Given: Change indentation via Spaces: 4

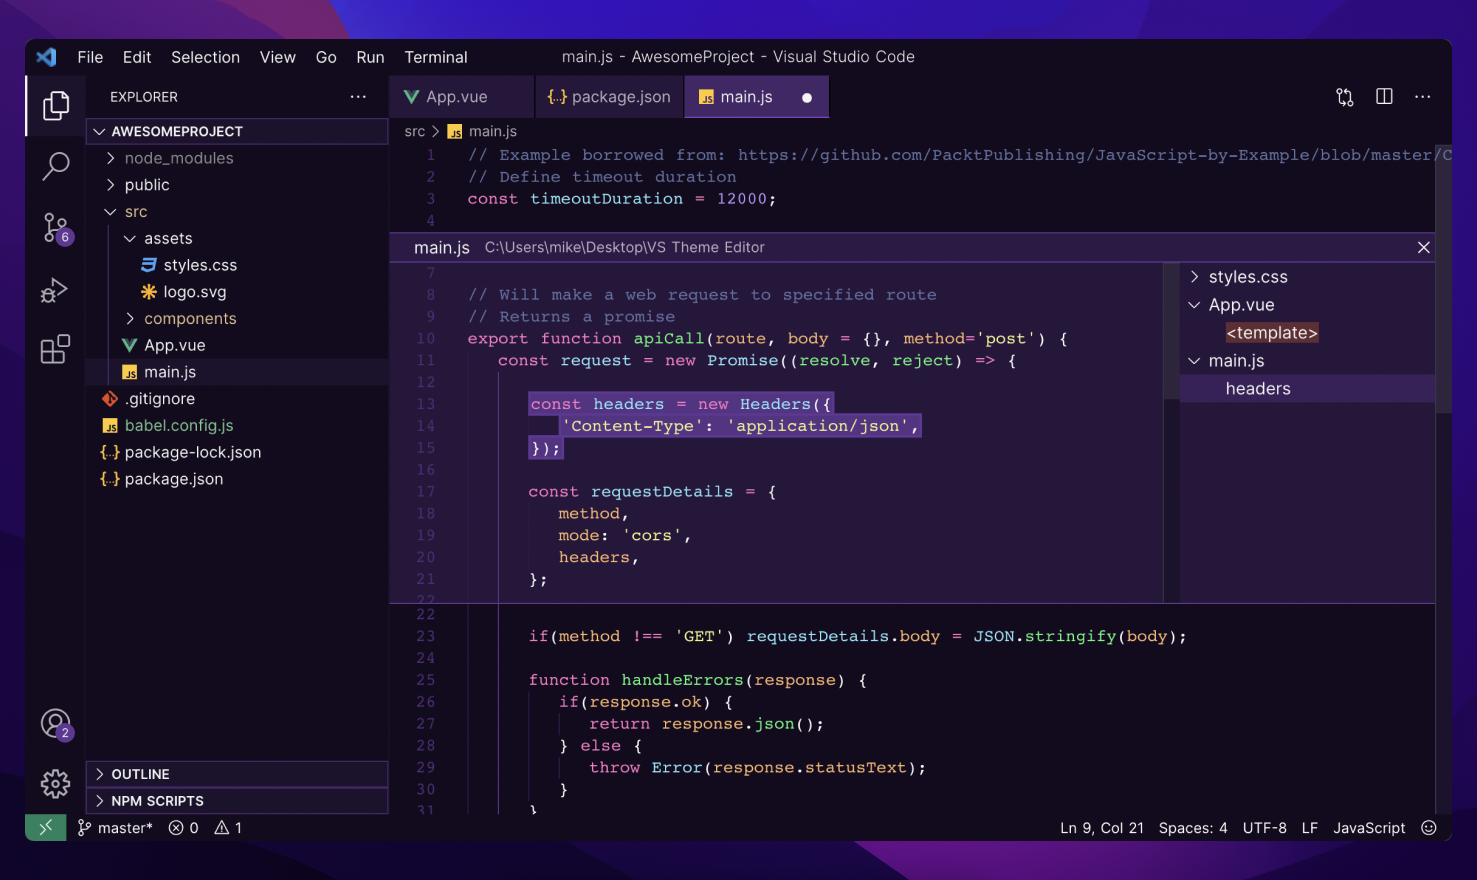Looking at the screenshot, I should (x=1193, y=828).
